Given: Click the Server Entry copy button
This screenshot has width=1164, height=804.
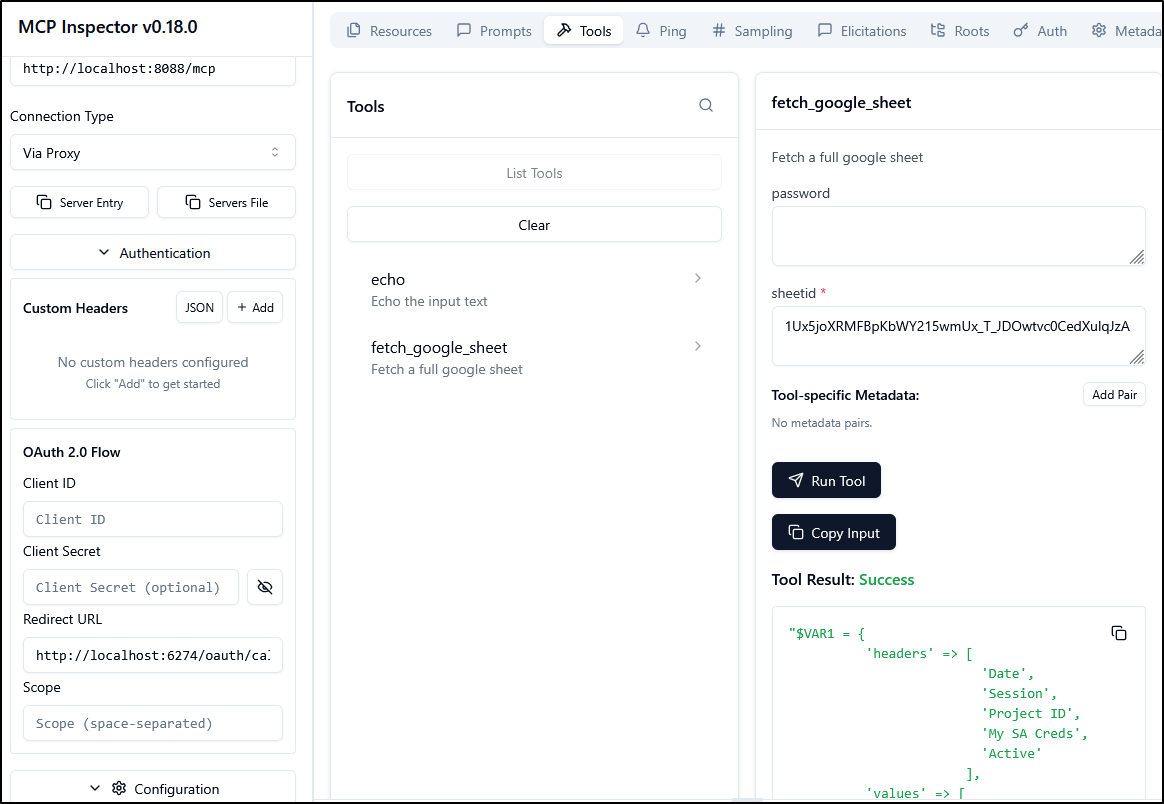Looking at the screenshot, I should [x=80, y=202].
